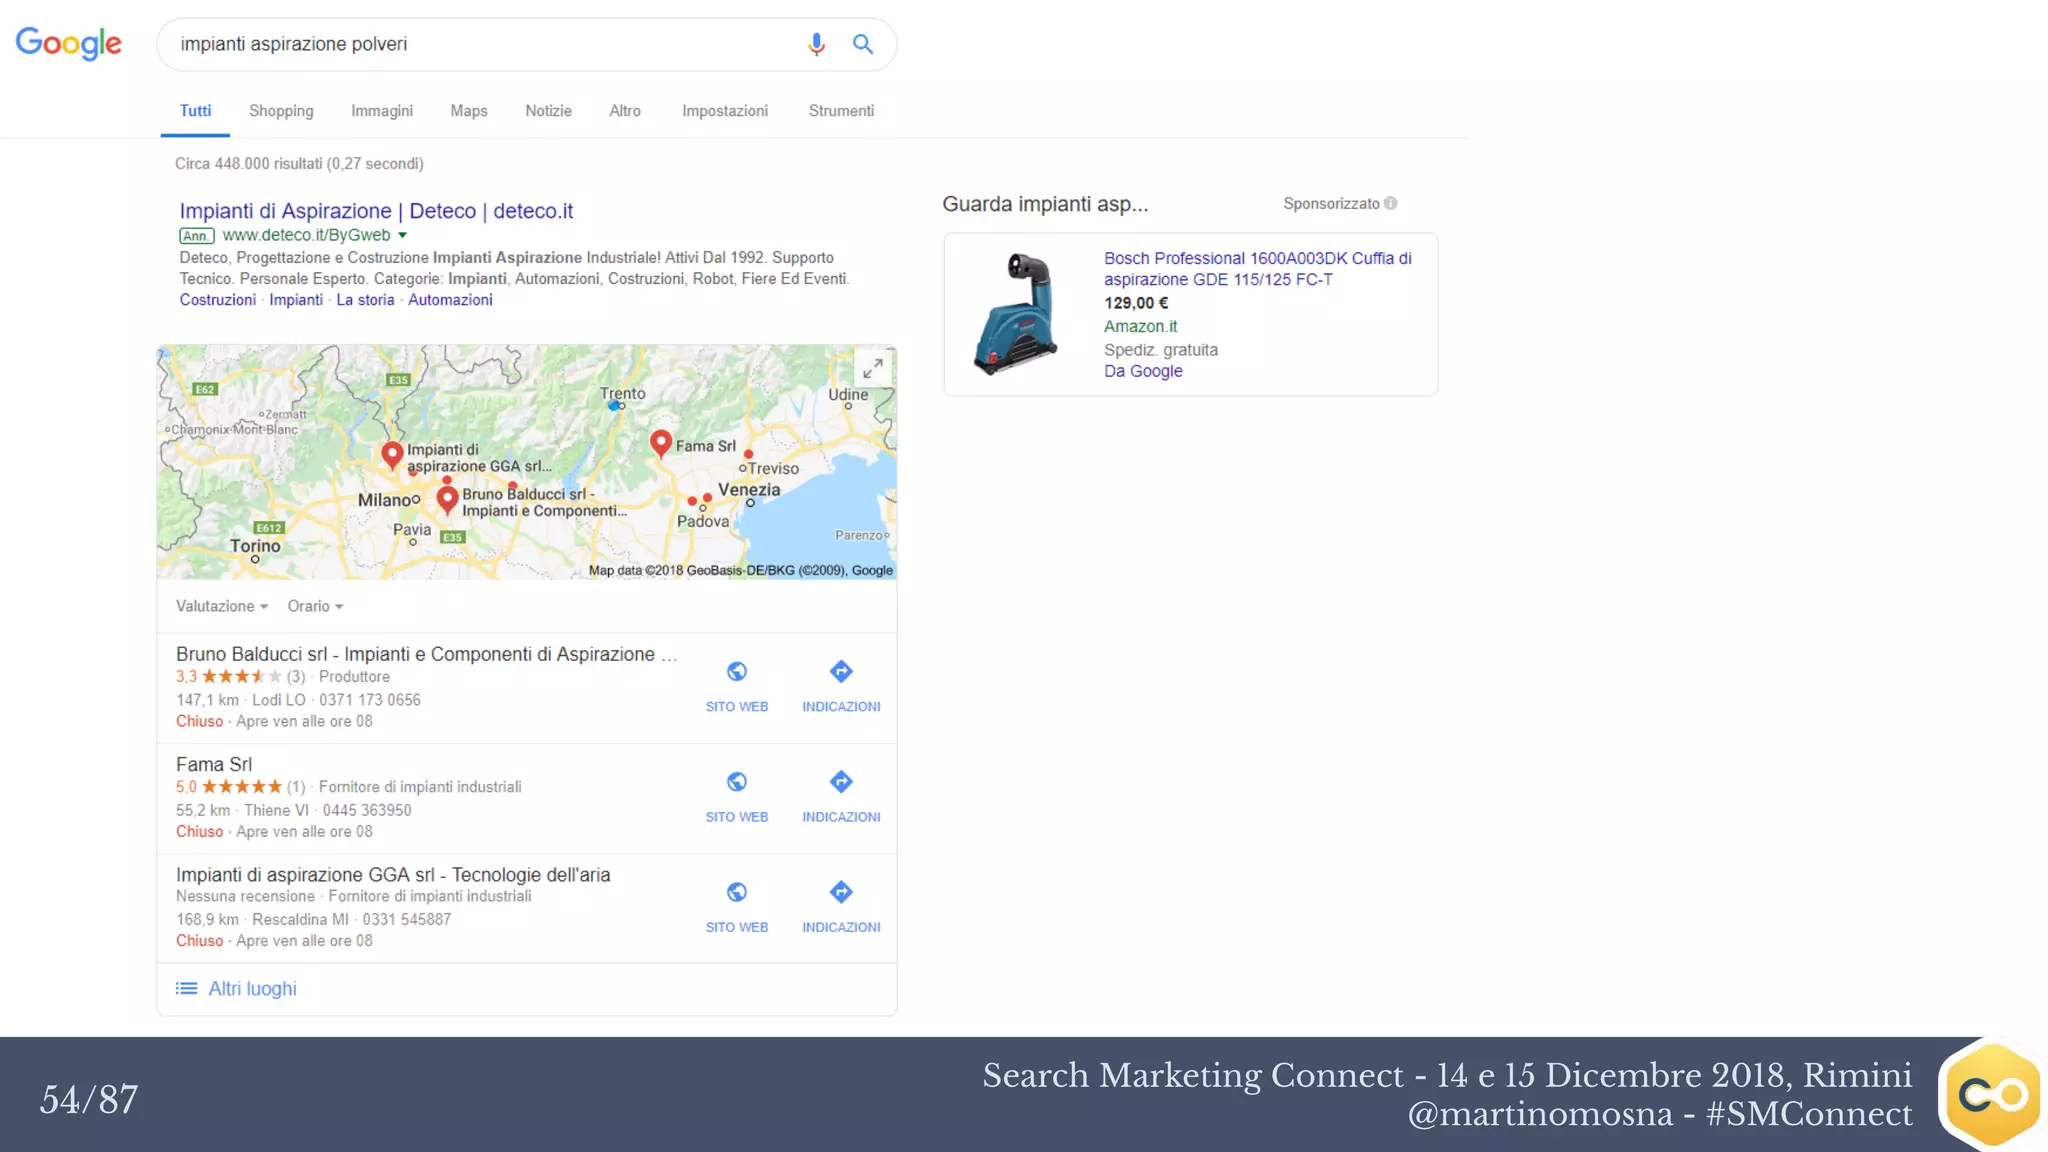Click the Milano label on map

point(385,500)
